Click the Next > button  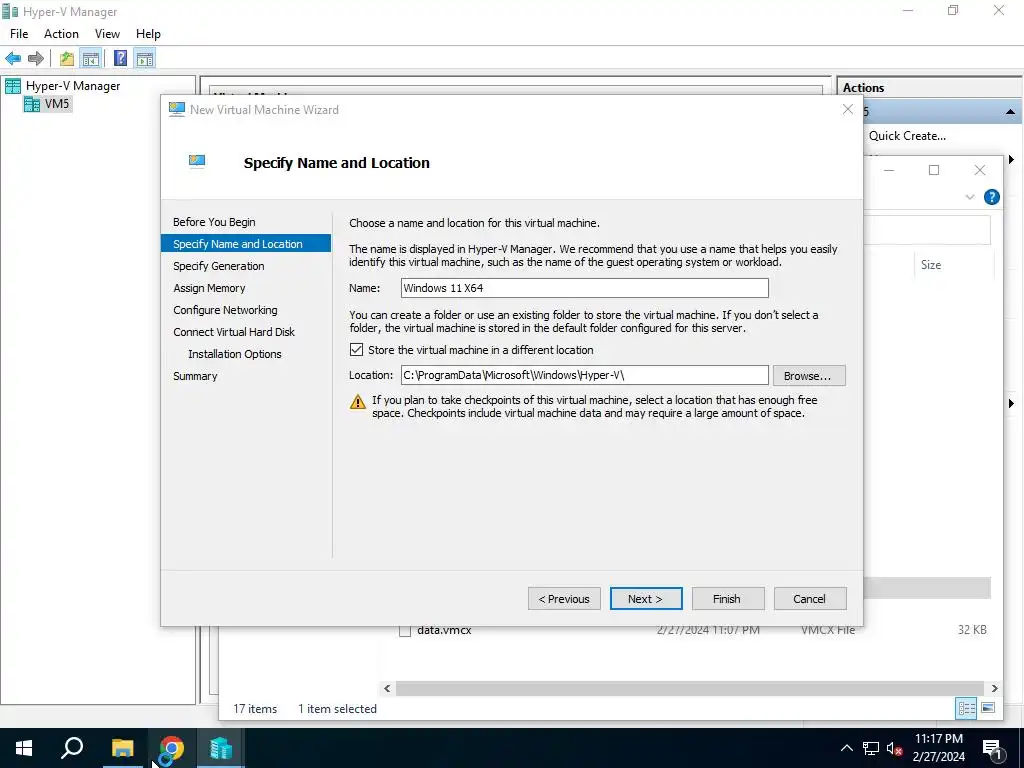pos(646,599)
